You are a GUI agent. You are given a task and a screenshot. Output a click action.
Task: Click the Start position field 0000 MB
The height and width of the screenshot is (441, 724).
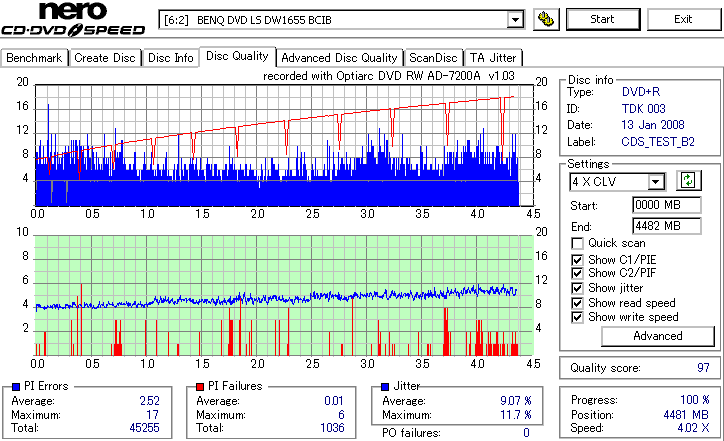[x=666, y=205]
